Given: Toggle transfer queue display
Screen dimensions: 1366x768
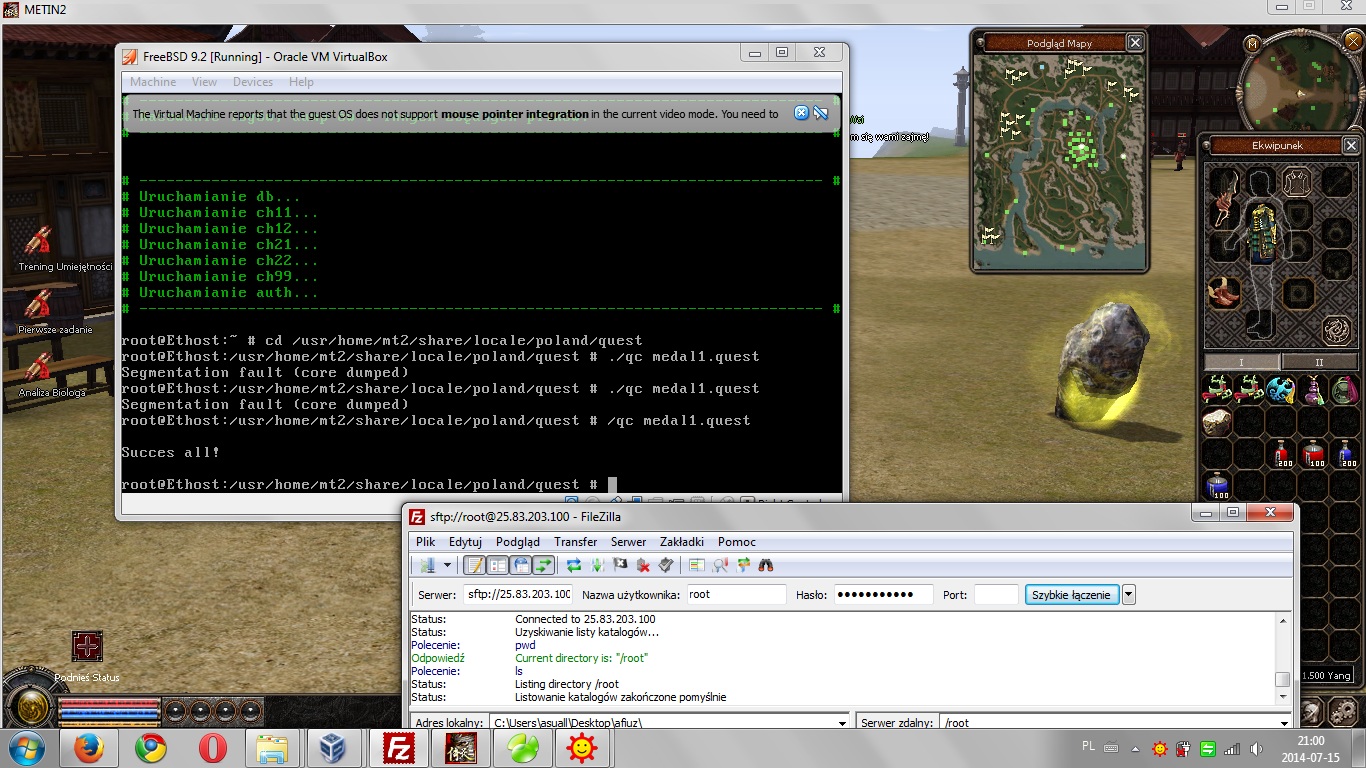Looking at the screenshot, I should (x=543, y=565).
